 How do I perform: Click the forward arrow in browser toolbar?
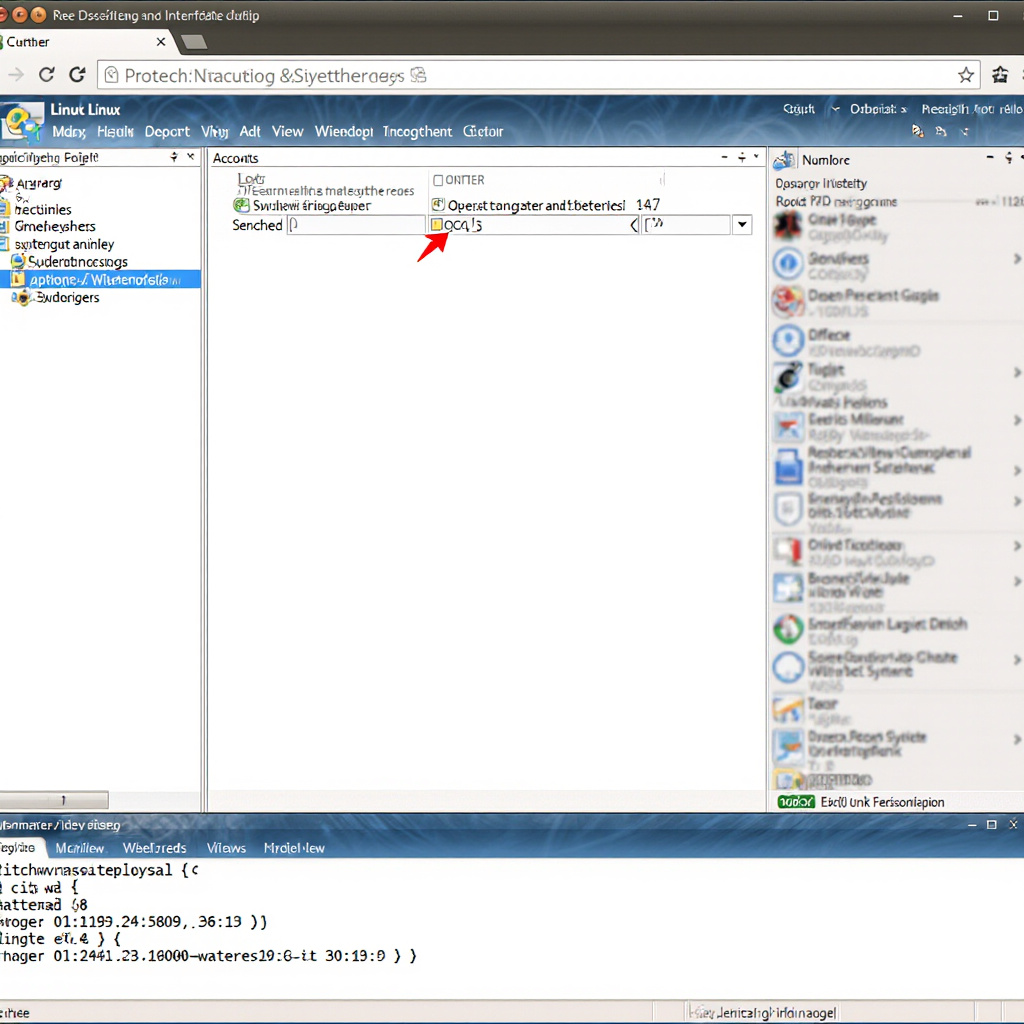[16, 75]
